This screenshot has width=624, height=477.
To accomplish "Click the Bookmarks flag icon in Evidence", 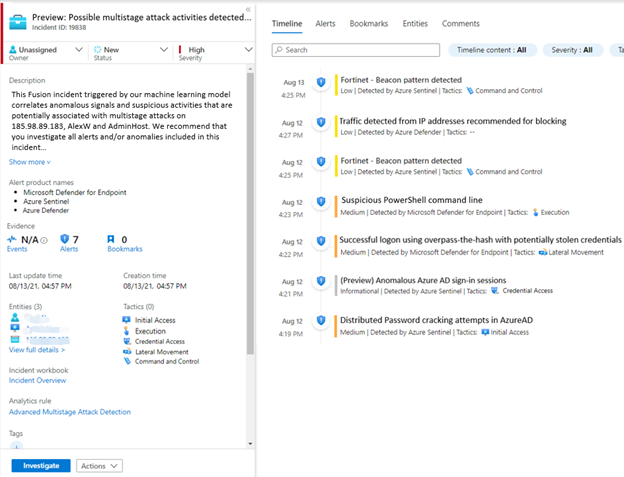I will point(111,239).
